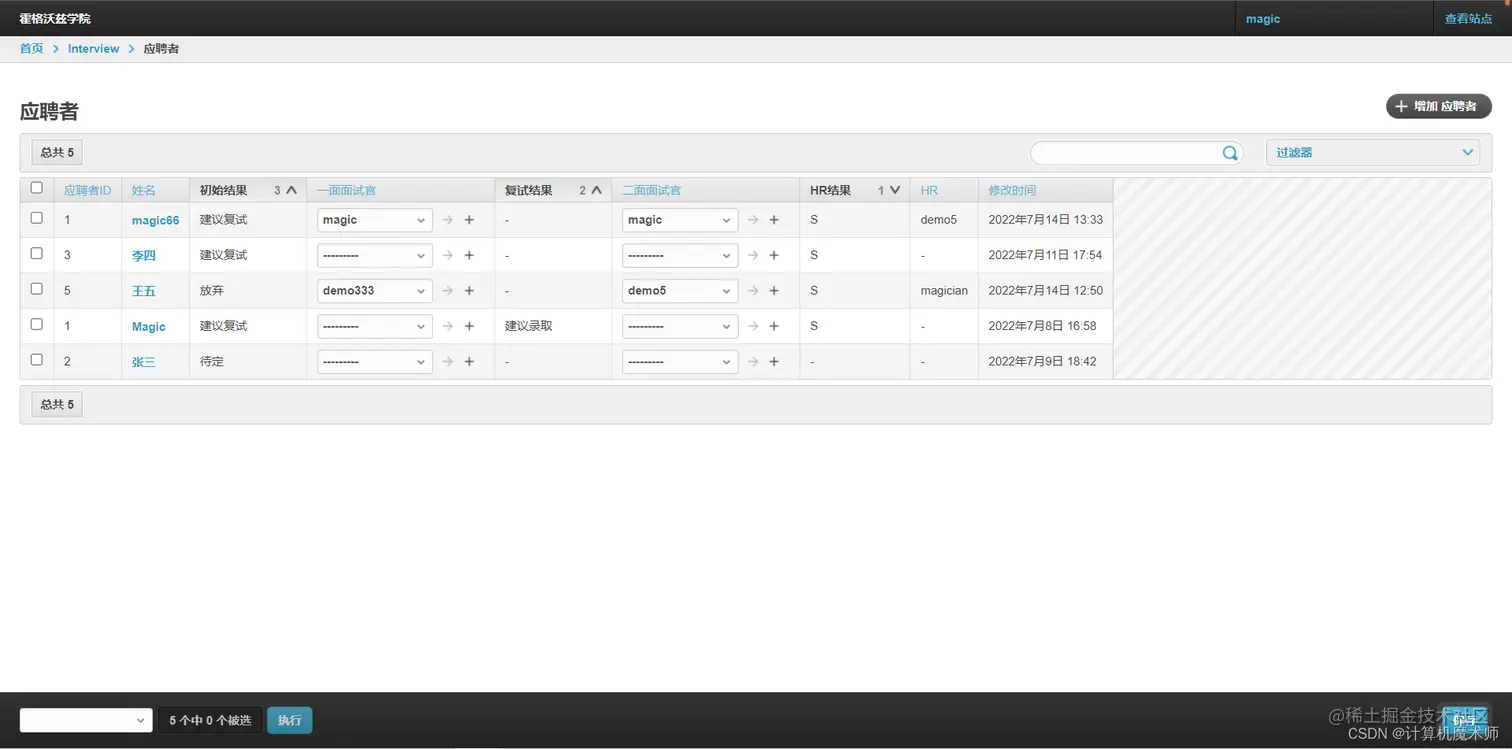Viewport: 1512px width, 749px height.
Task: Open applicant 李四 link
Action: 144,255
